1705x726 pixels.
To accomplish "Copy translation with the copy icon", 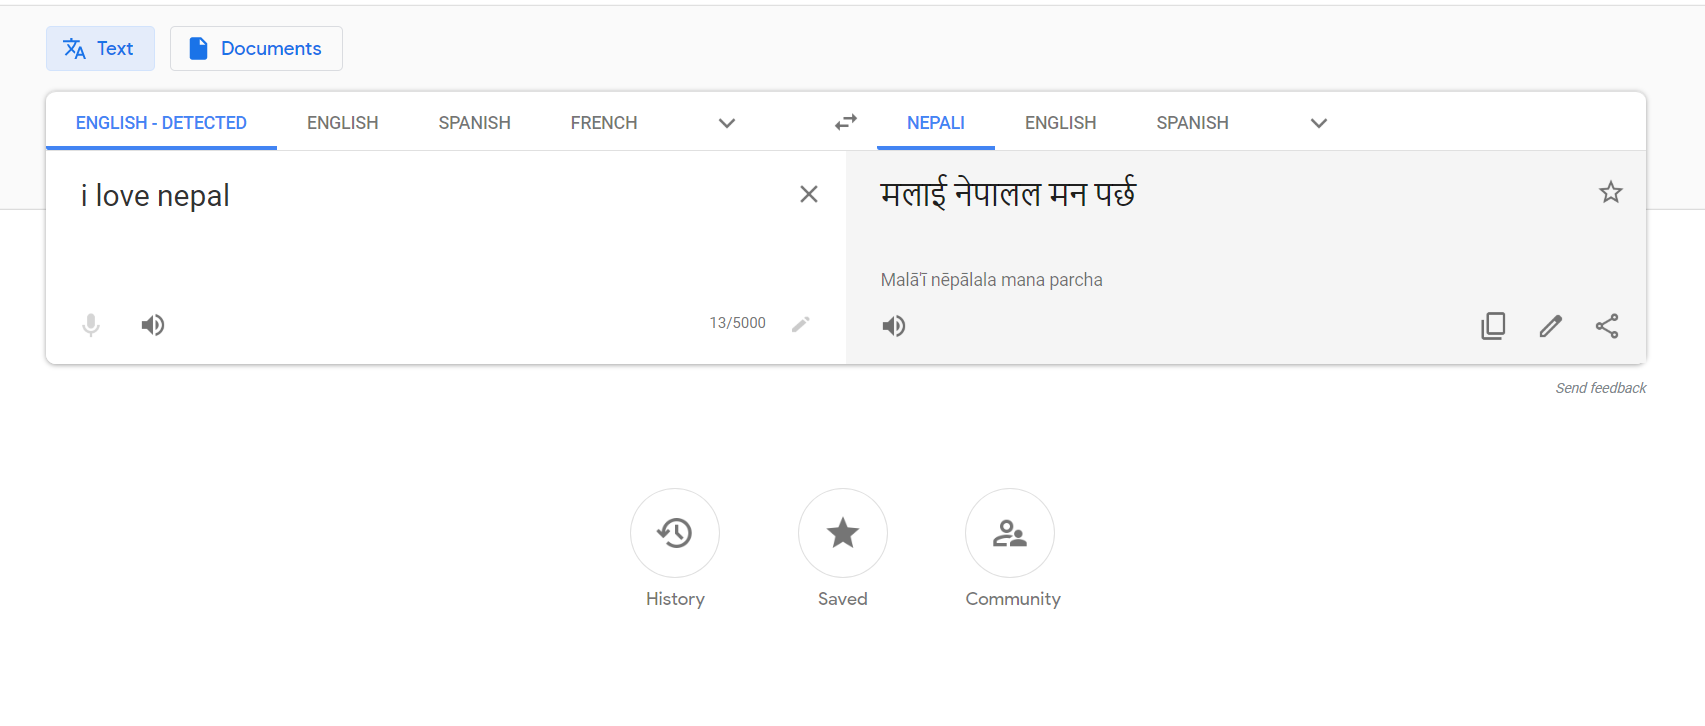I will (1493, 326).
